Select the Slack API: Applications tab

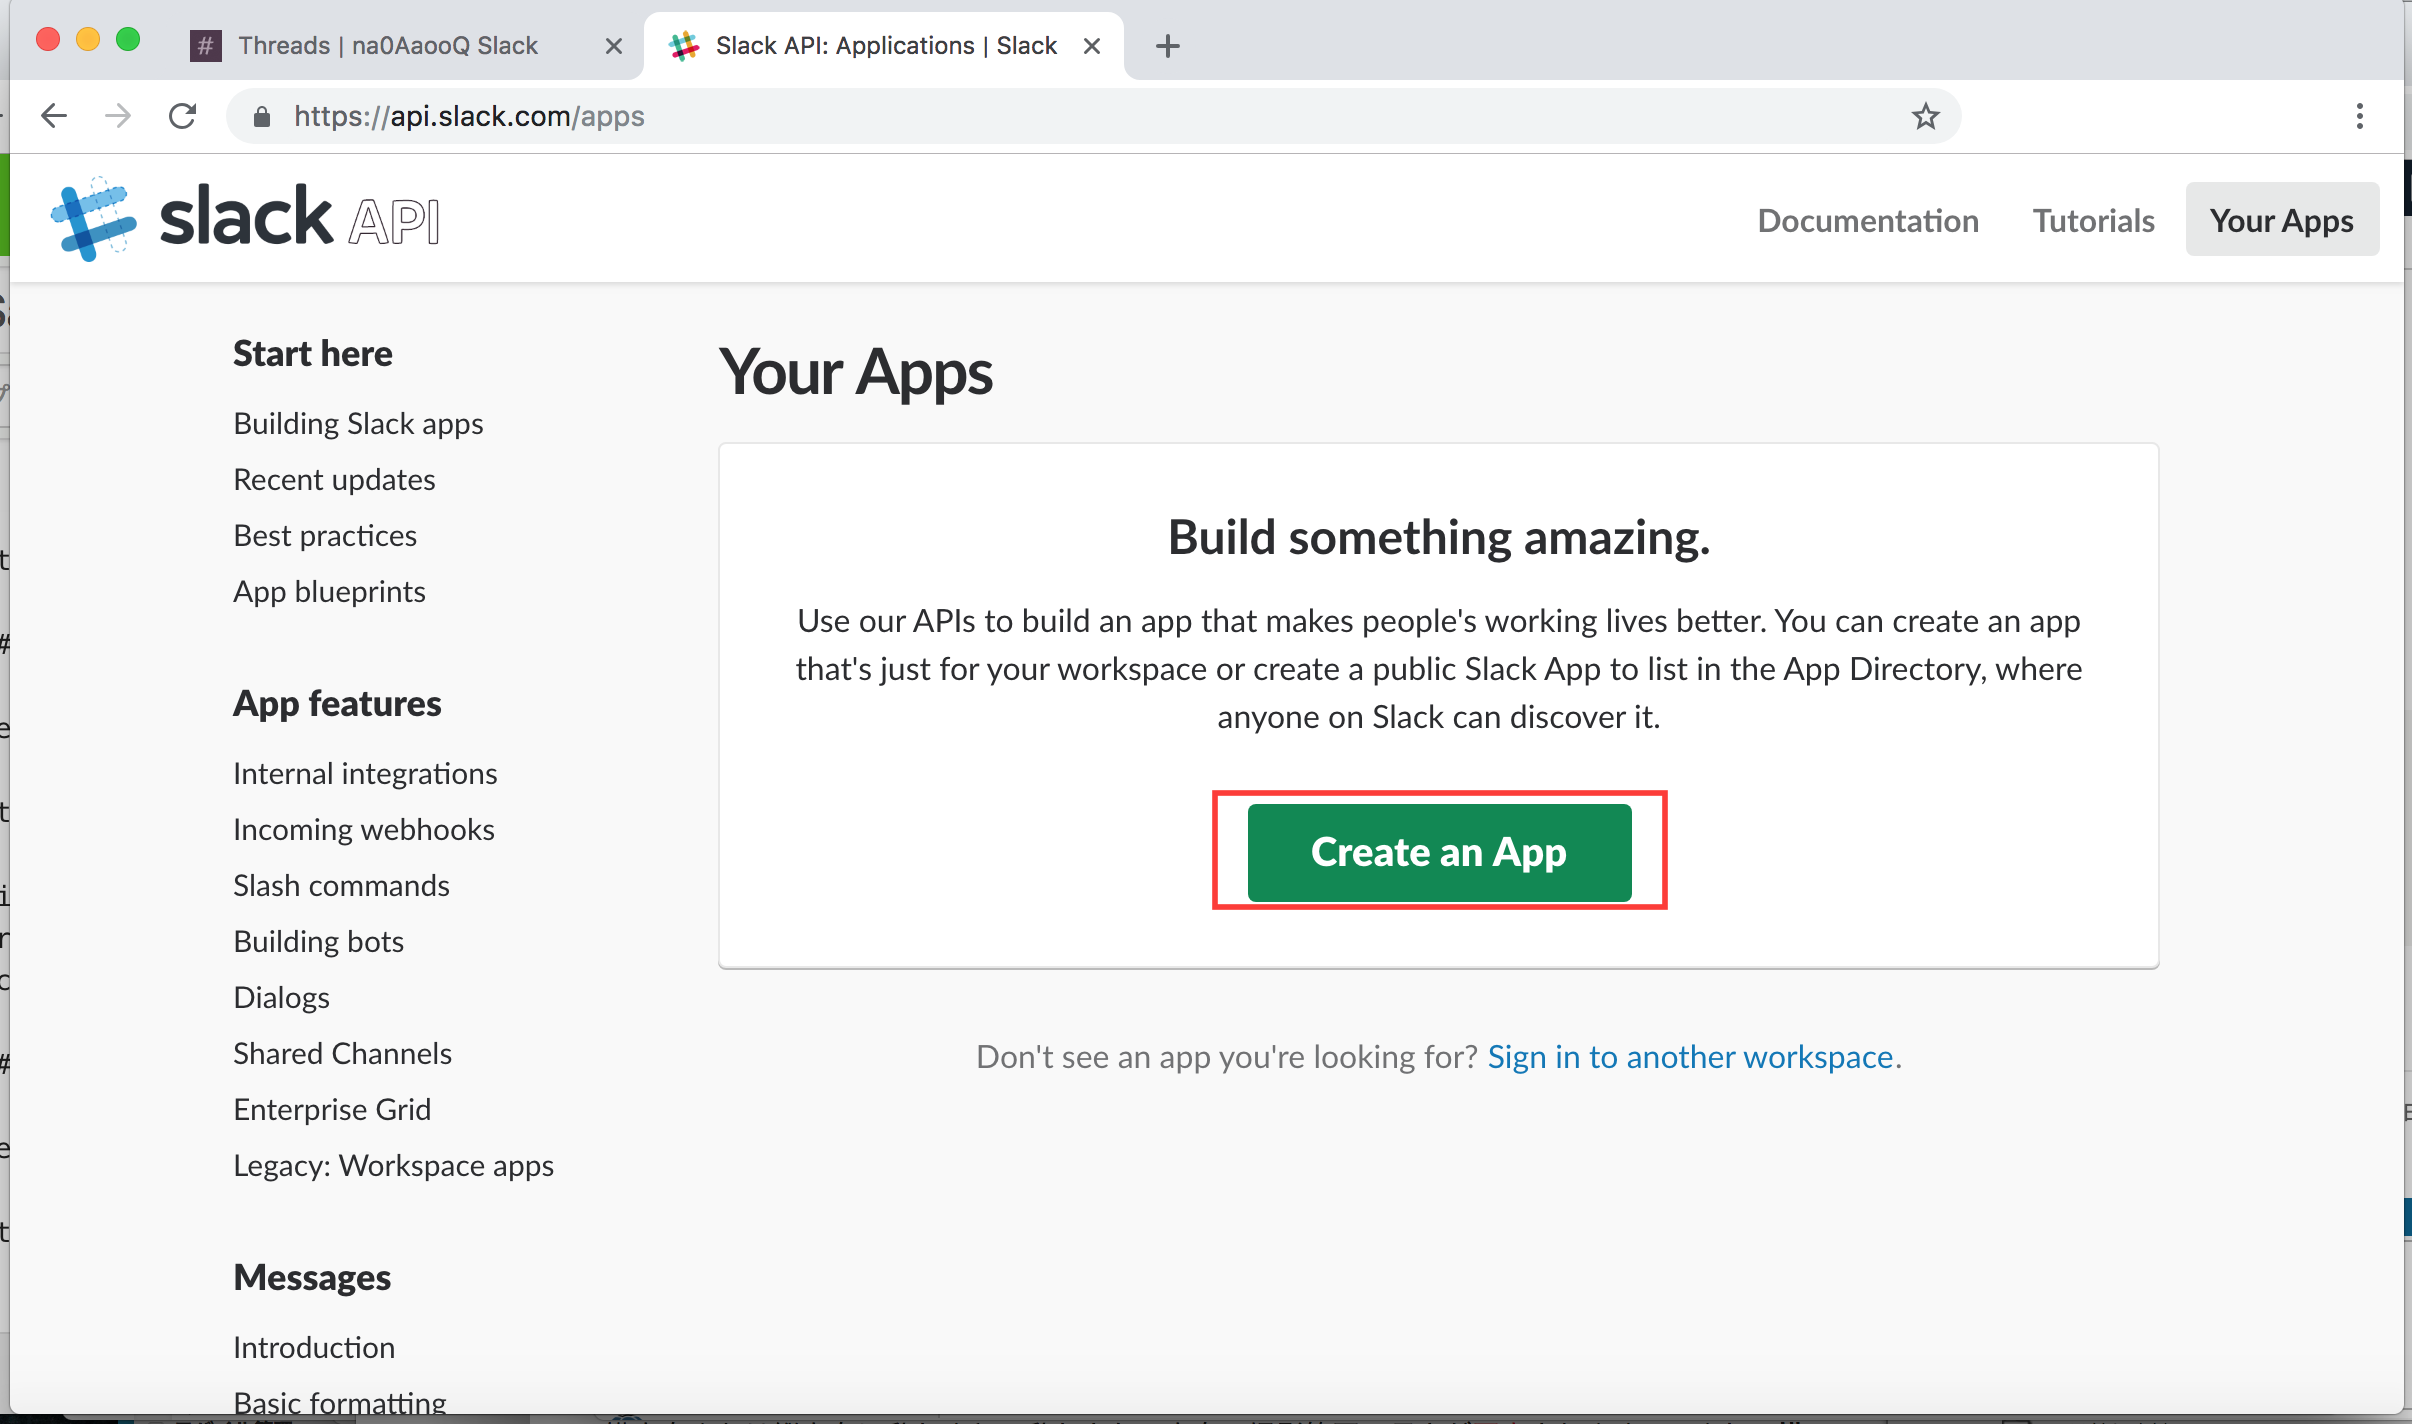885,46
